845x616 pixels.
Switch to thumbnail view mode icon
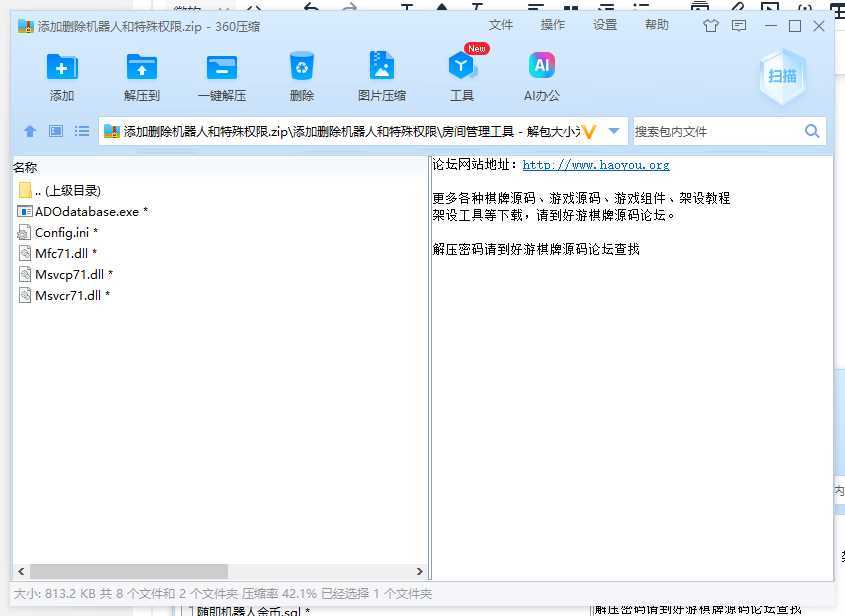pos(56,131)
